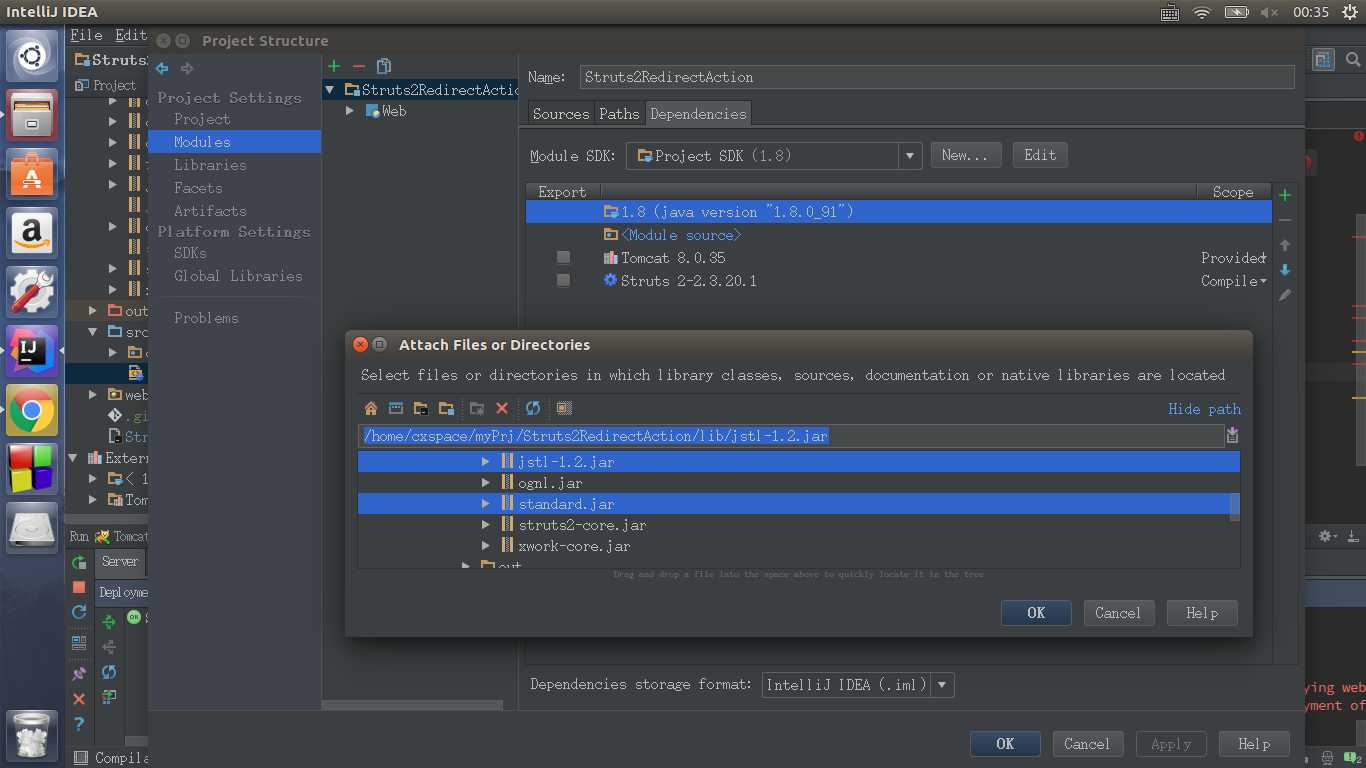The image size is (1366, 768).
Task: Switch to the Paths tab
Action: point(619,114)
